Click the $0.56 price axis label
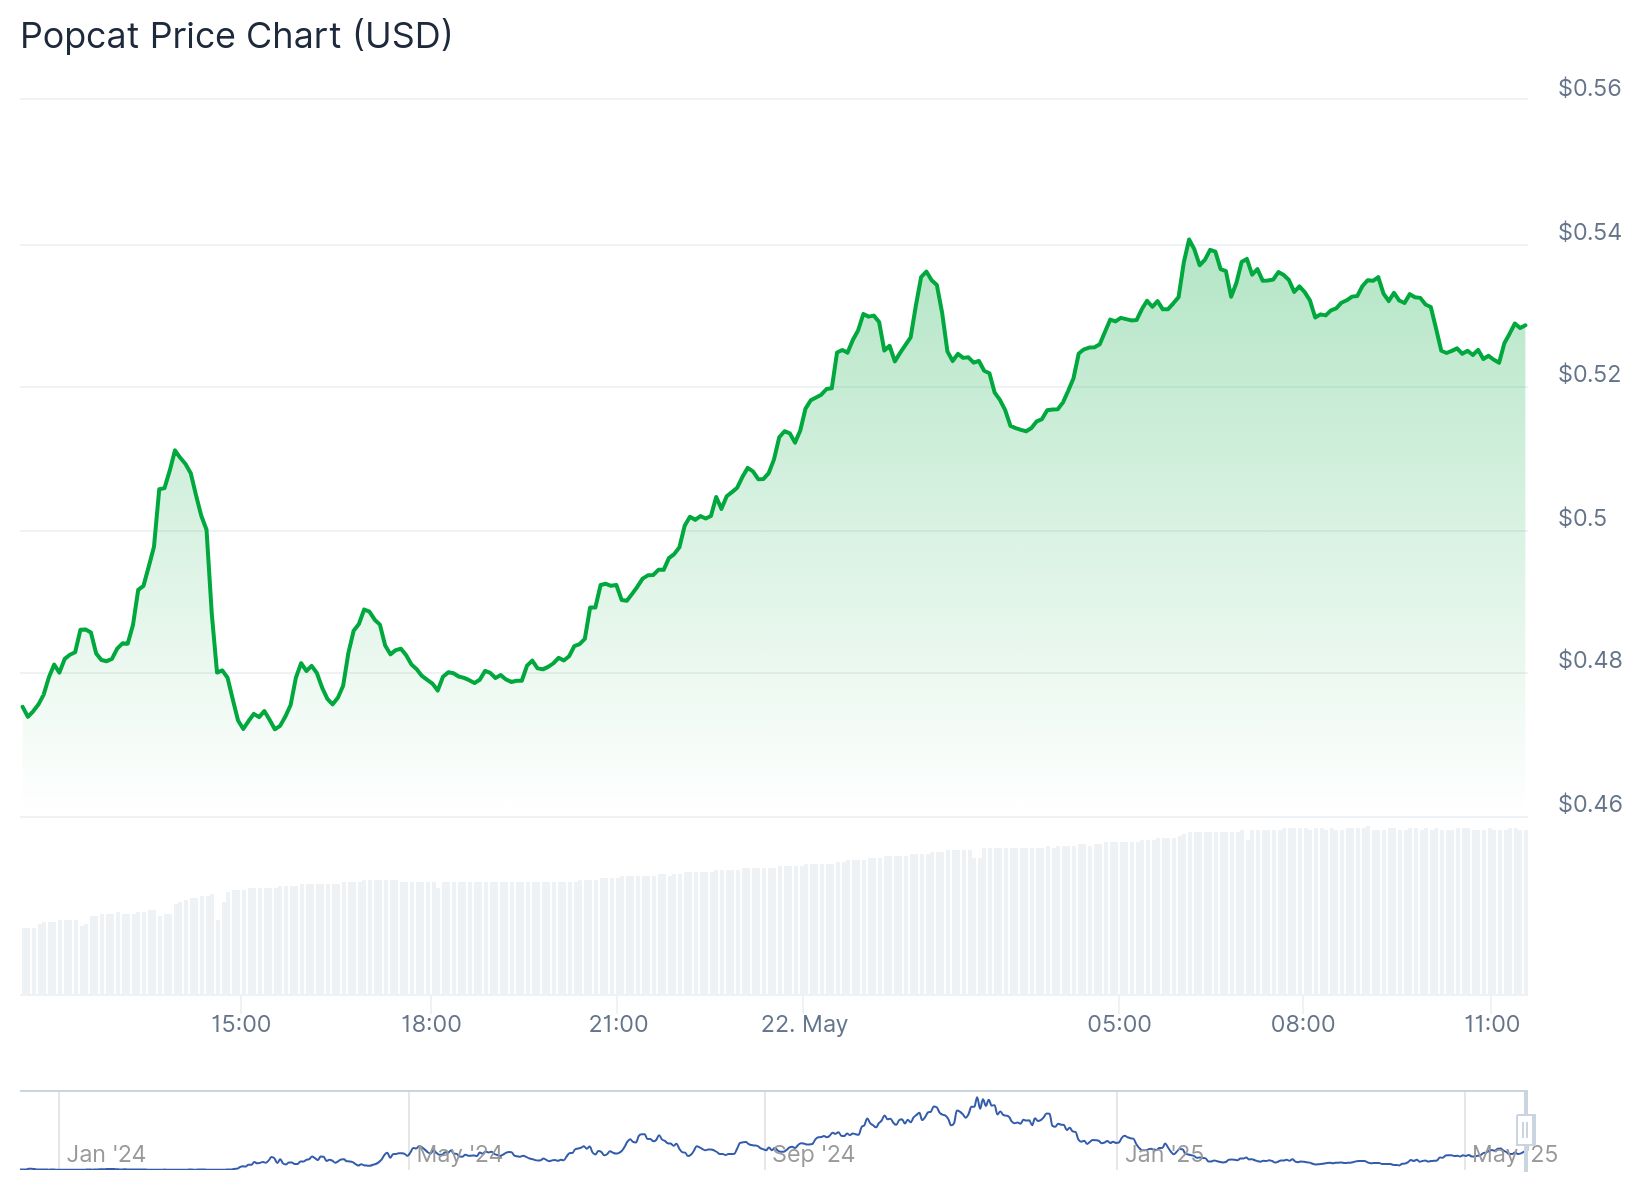Screen dimensions: 1644x1200 [1589, 88]
